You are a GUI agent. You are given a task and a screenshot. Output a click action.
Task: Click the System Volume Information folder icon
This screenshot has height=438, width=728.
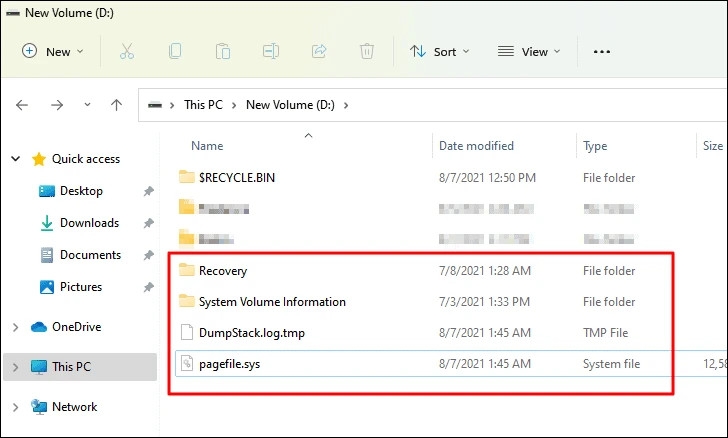[x=187, y=301]
